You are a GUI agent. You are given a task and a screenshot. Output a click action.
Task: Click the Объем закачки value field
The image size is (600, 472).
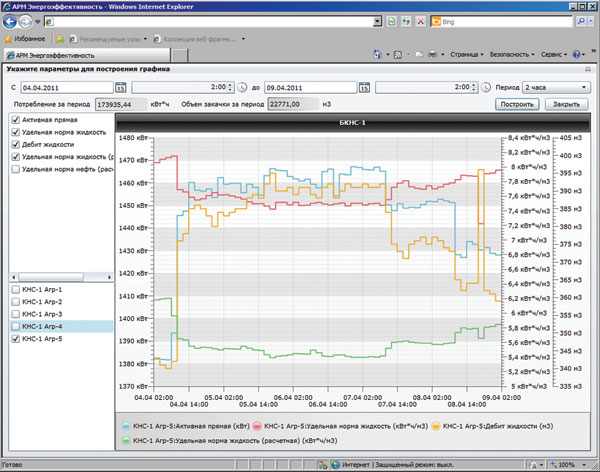[x=293, y=104]
